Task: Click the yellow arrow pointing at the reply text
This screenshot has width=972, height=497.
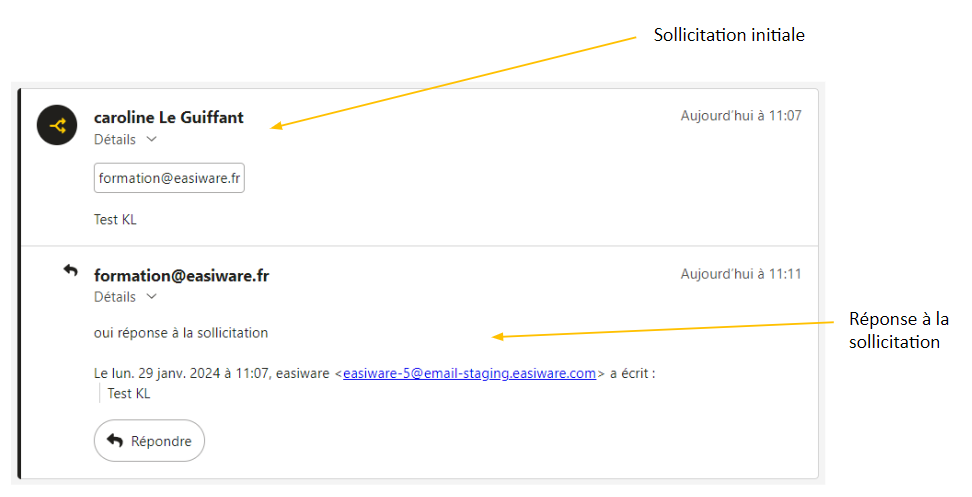Action: (664, 329)
